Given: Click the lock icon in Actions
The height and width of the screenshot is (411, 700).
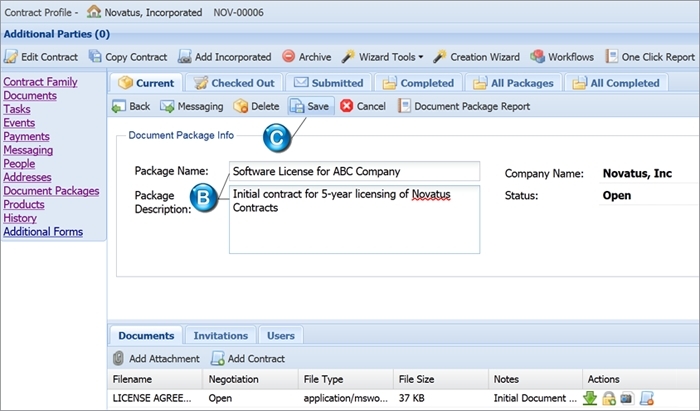Looking at the screenshot, I should pos(608,398).
